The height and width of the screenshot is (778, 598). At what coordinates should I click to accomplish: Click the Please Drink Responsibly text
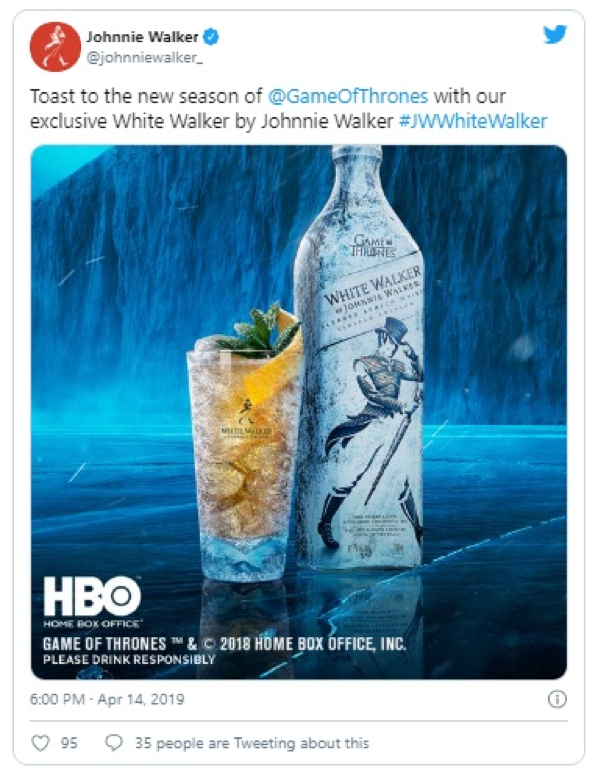tap(129, 659)
